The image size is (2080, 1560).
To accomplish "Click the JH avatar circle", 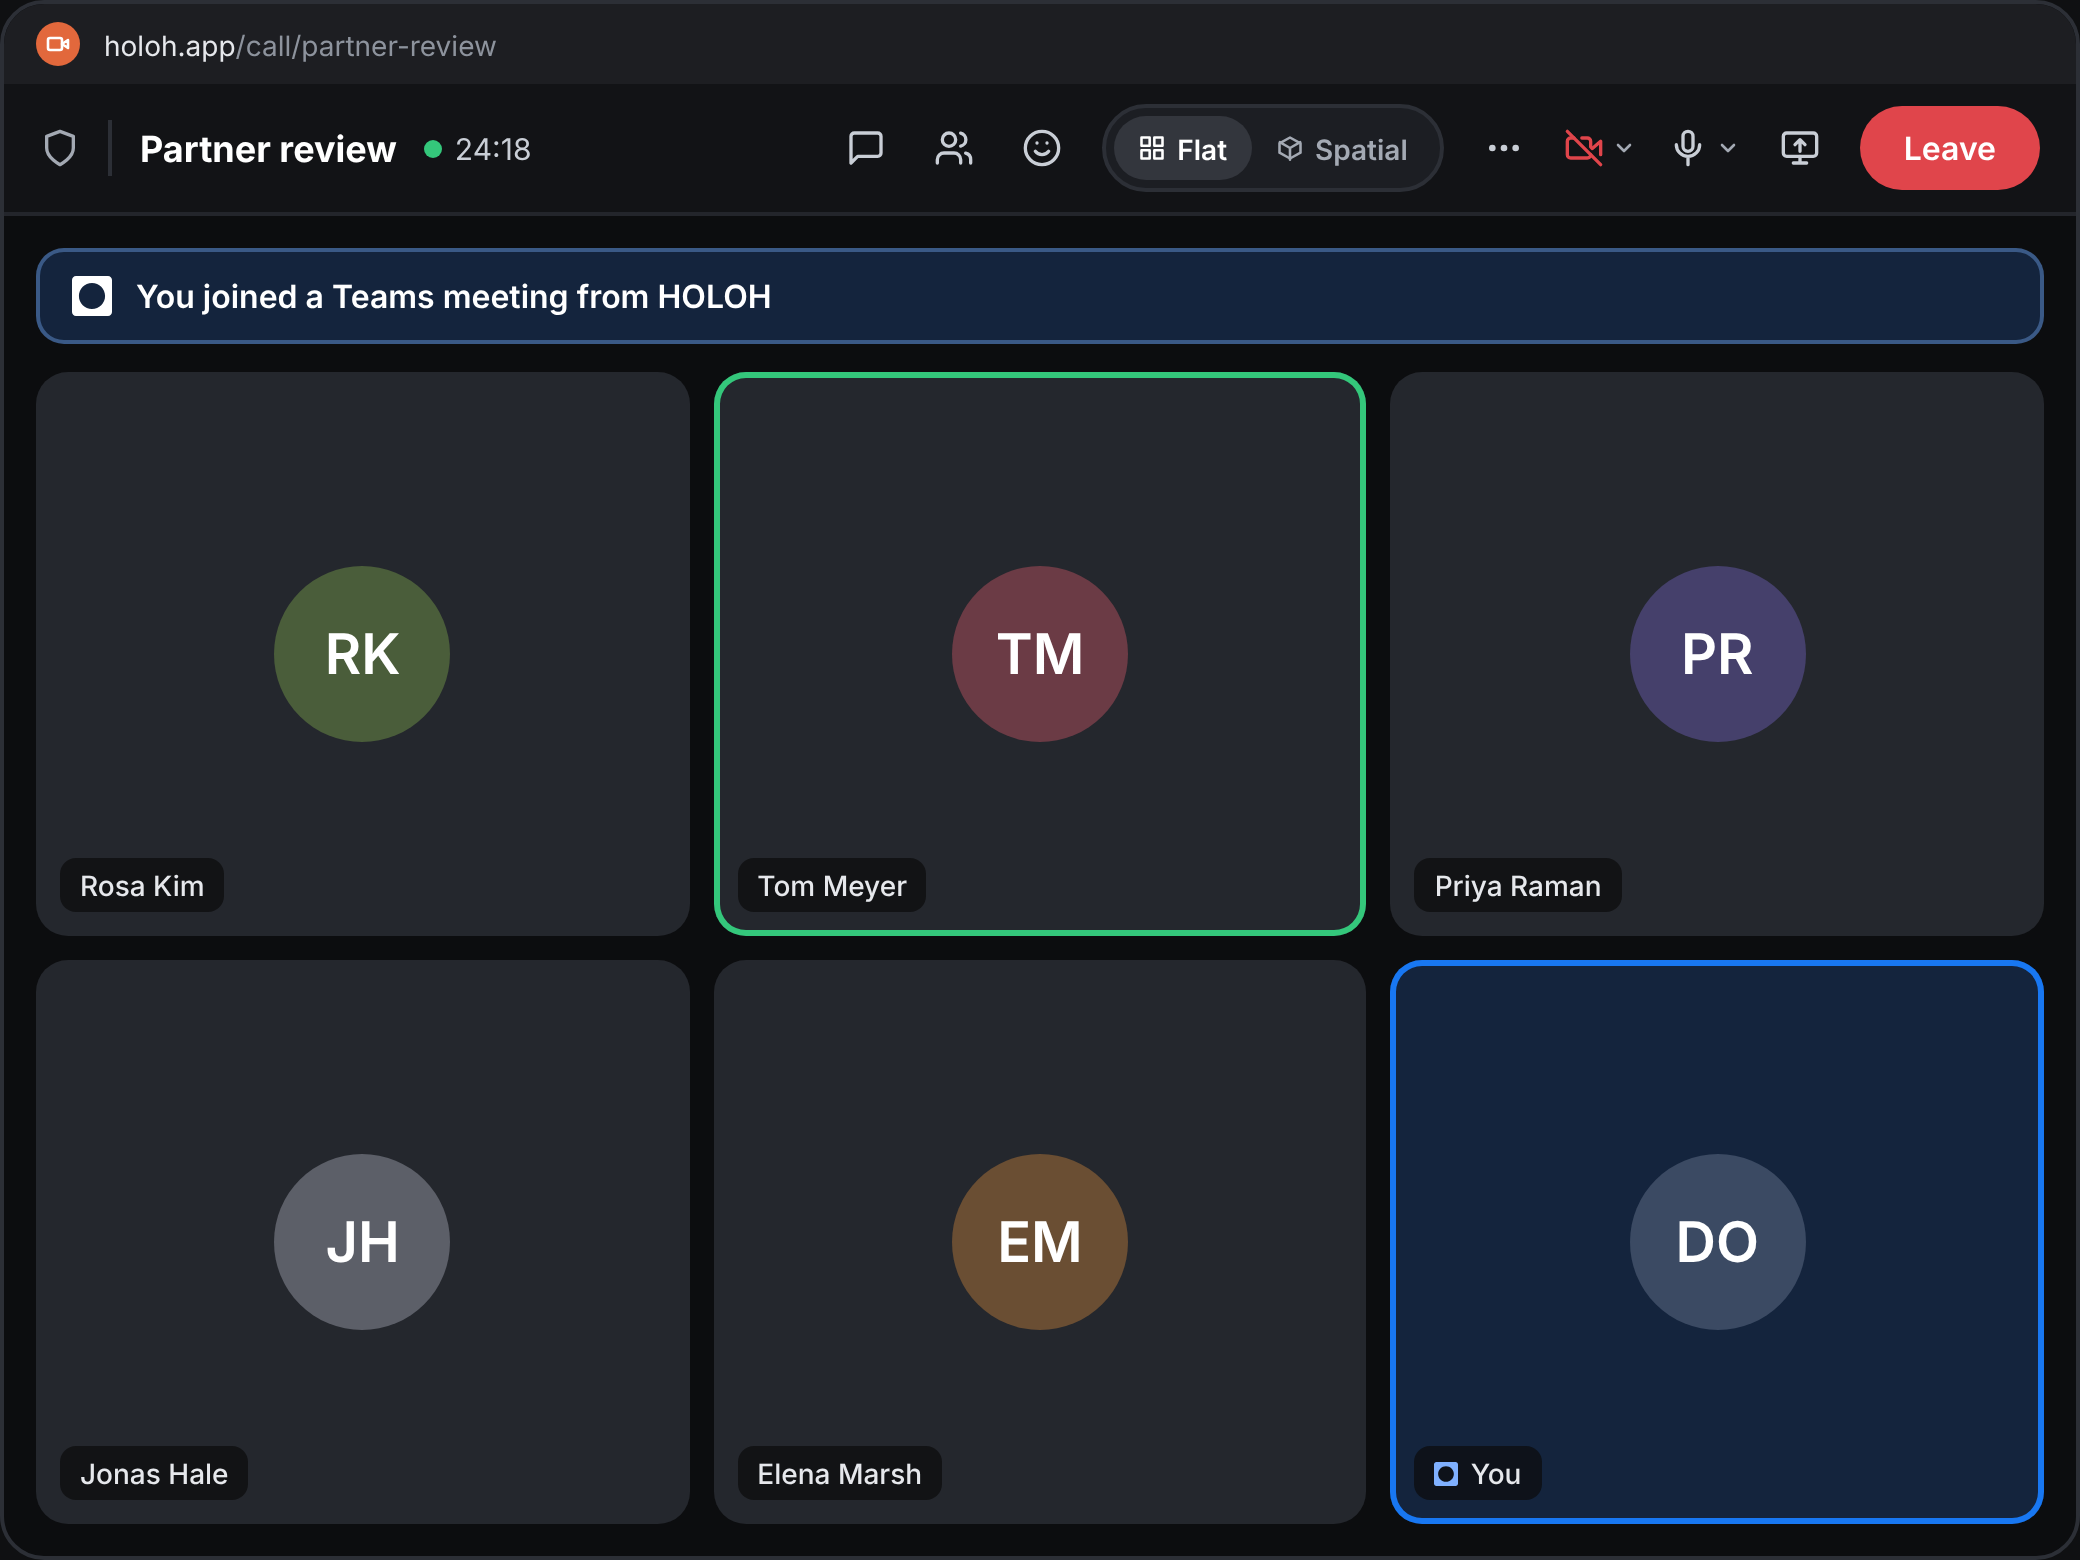I will point(362,1242).
